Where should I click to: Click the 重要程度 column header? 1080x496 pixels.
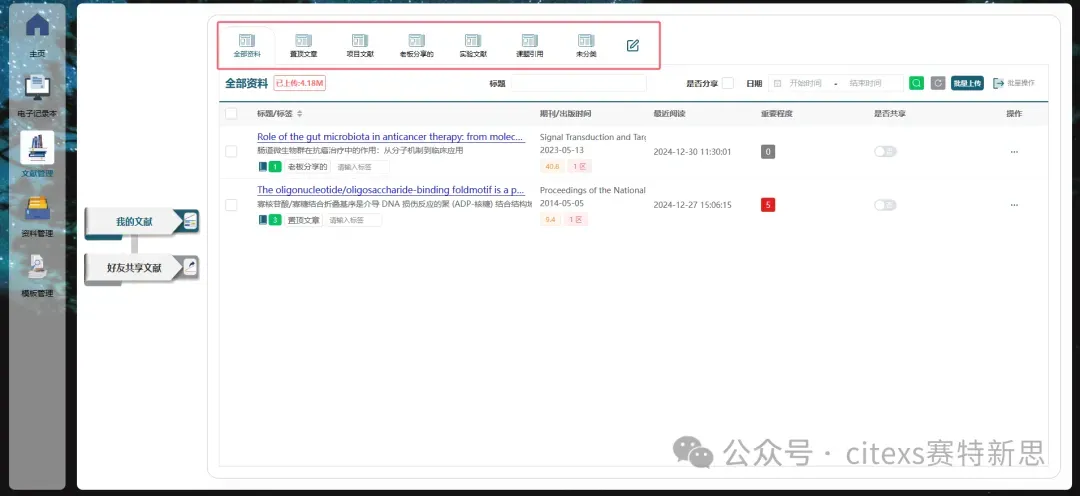(x=776, y=114)
